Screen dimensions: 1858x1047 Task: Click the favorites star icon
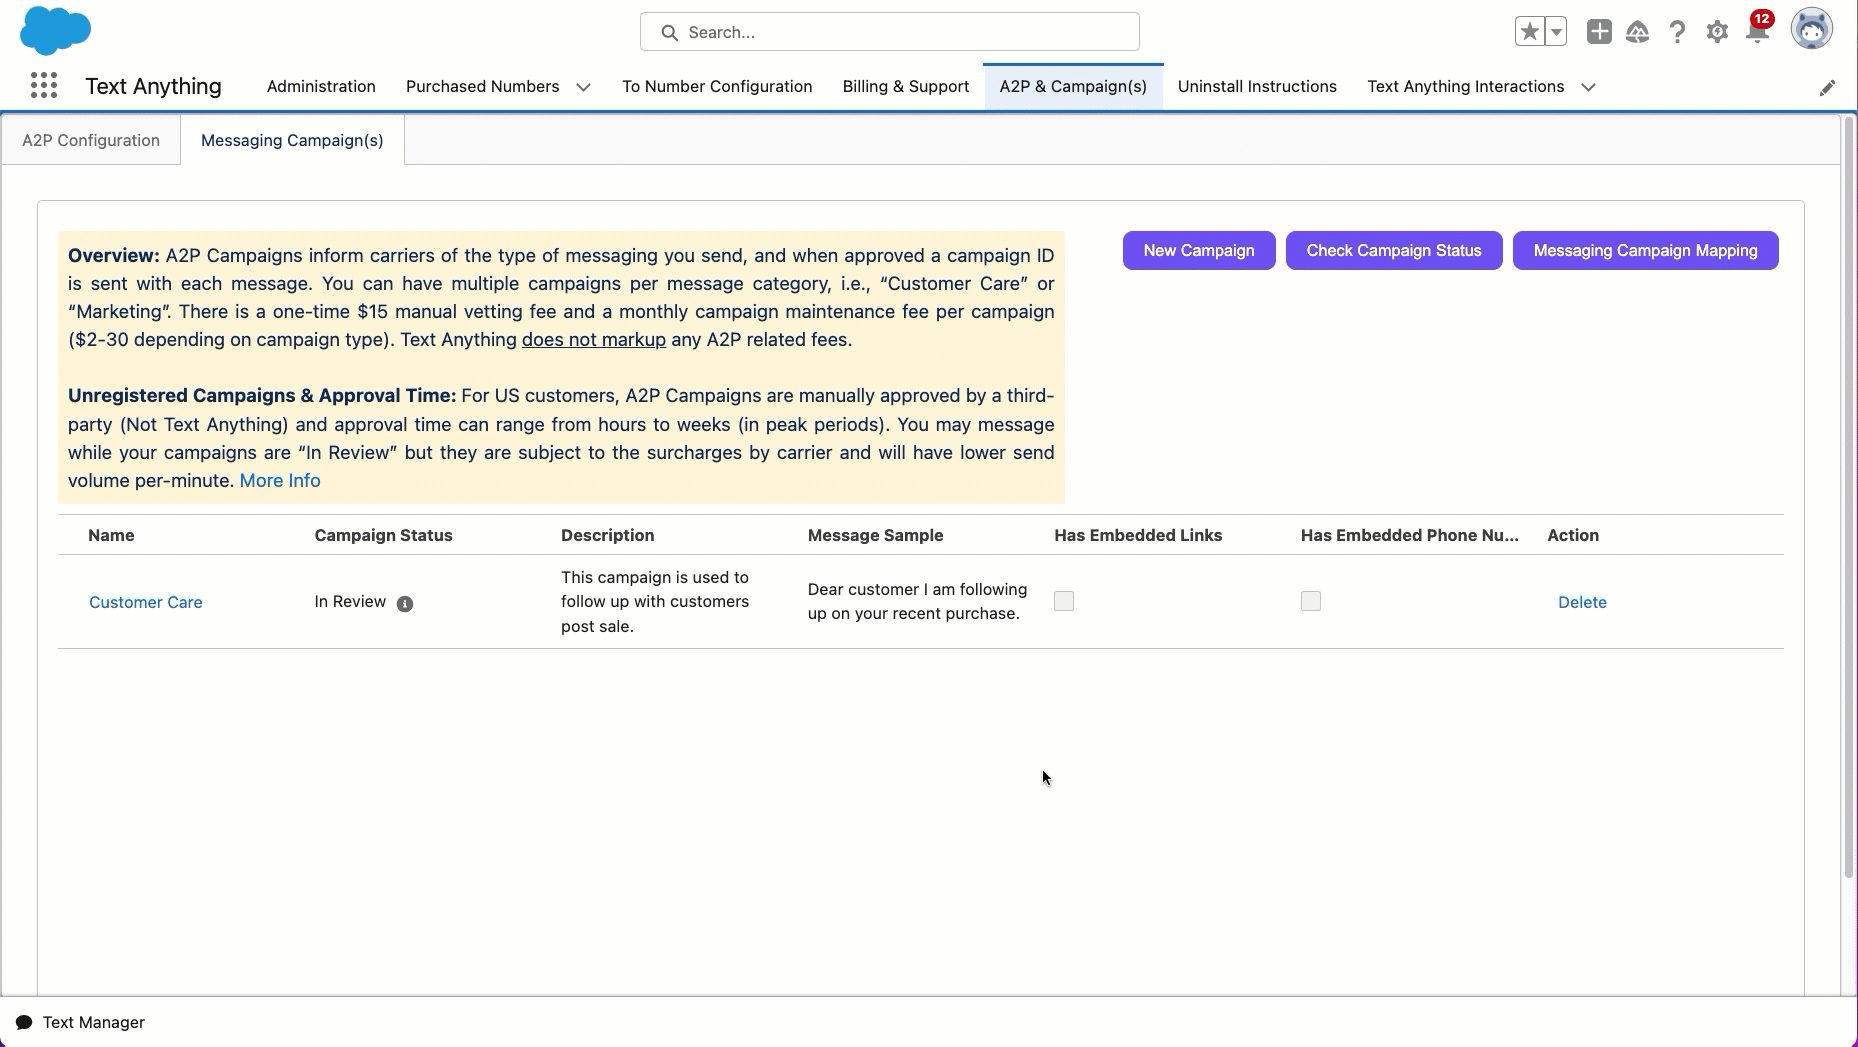pos(1529,32)
